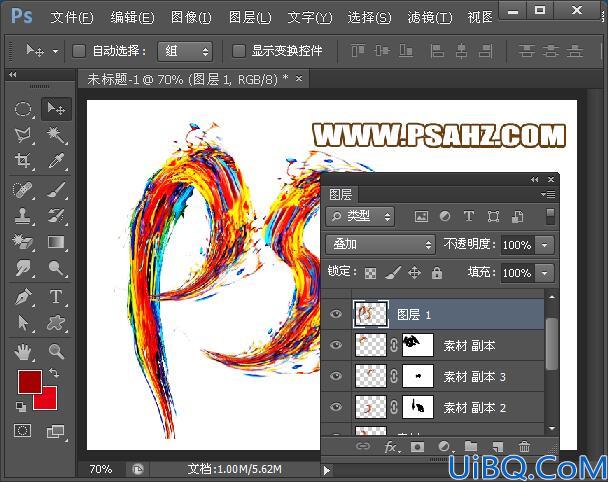This screenshot has width=608, height=482.
Task: Select the Polygonal Lasso tool
Action: click(23, 135)
